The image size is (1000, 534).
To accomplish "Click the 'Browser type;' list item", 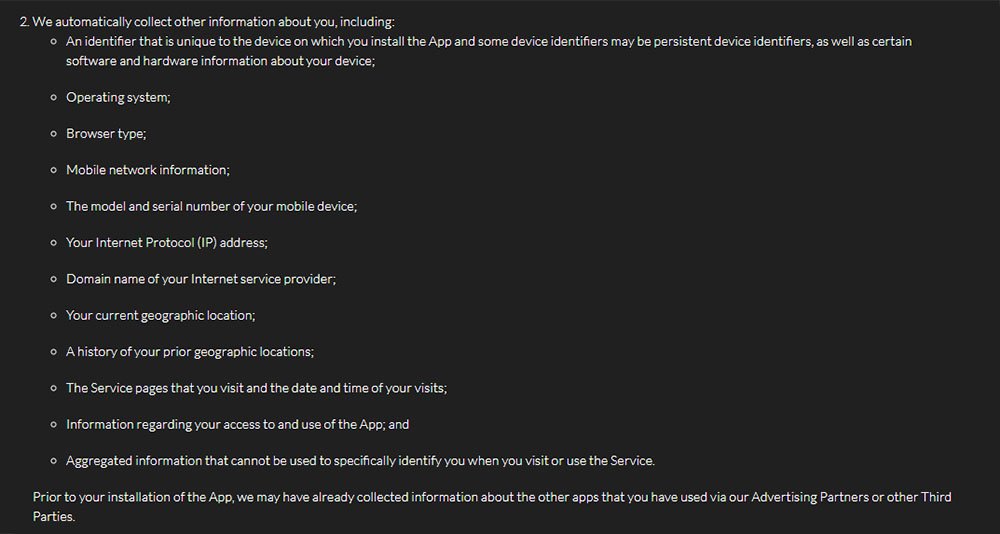I will [x=107, y=134].
